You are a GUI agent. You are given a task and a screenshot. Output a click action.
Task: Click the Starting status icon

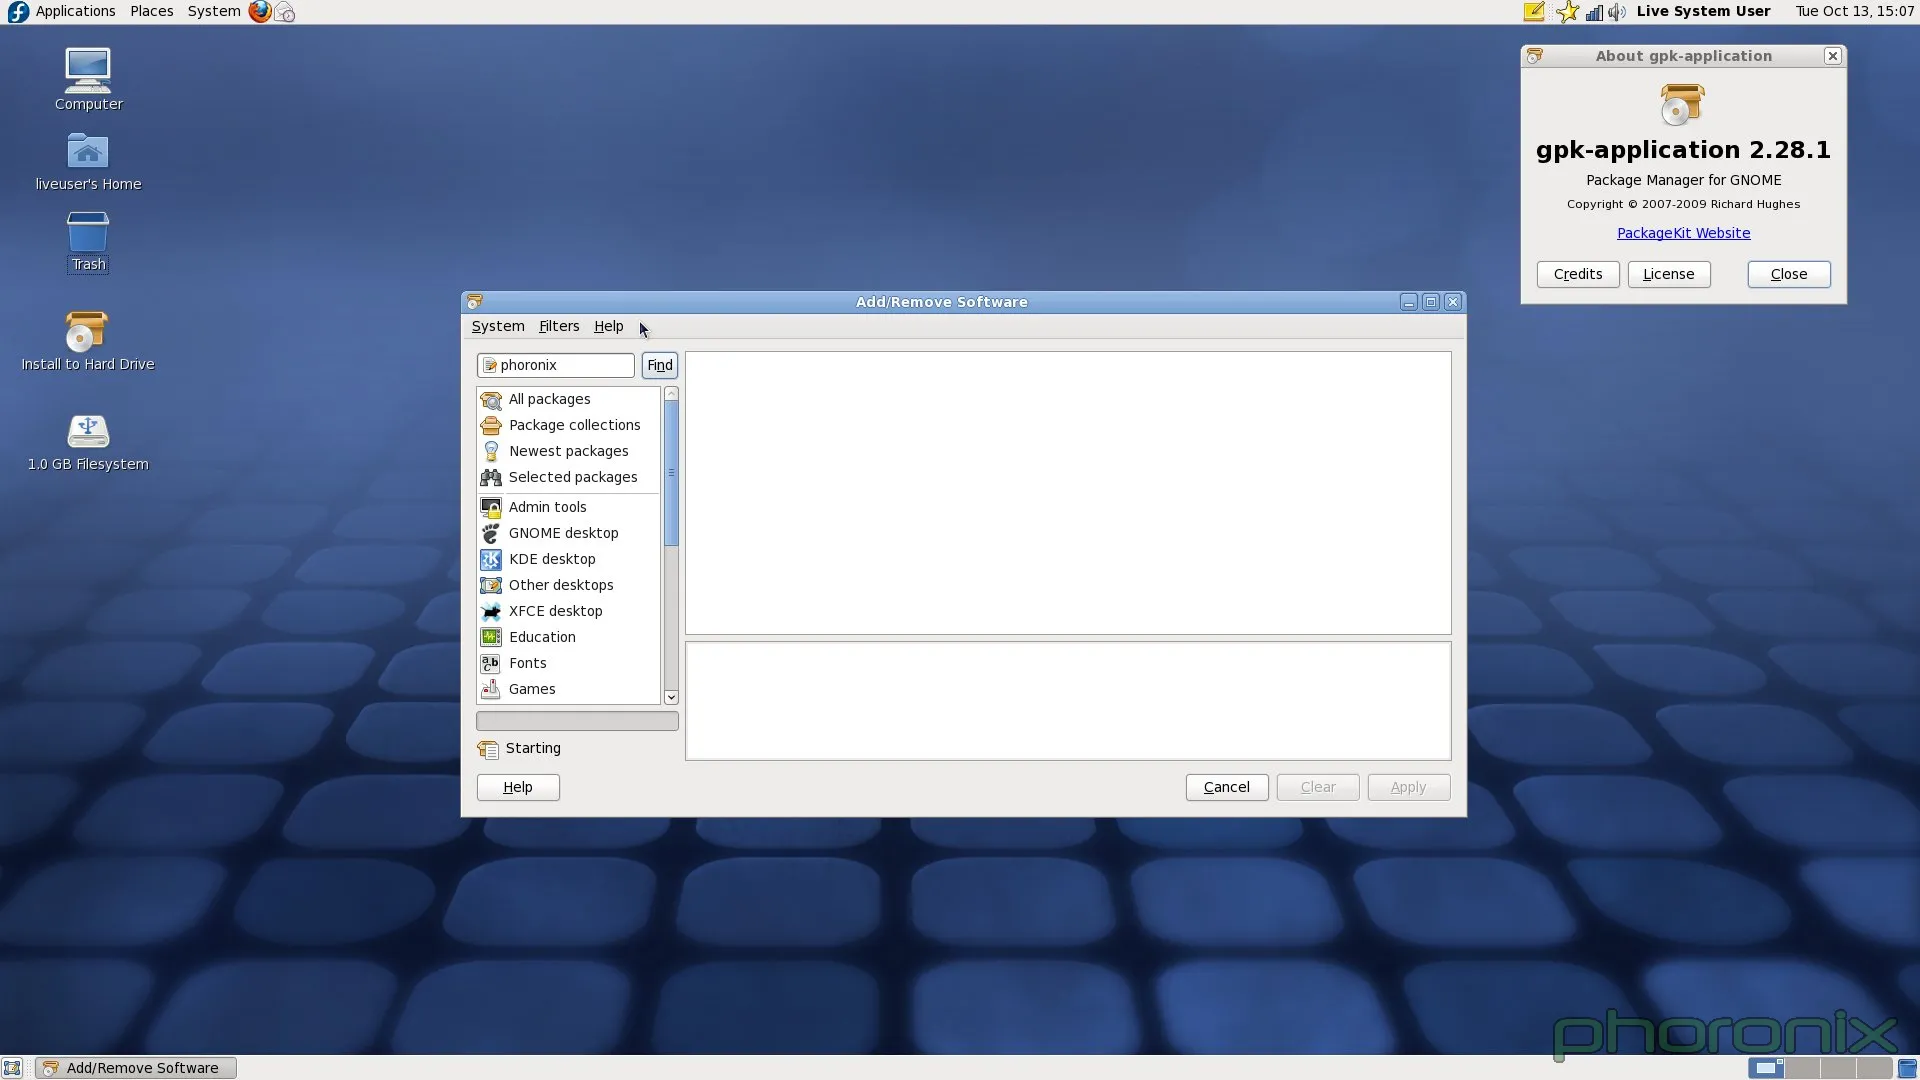pyautogui.click(x=488, y=749)
